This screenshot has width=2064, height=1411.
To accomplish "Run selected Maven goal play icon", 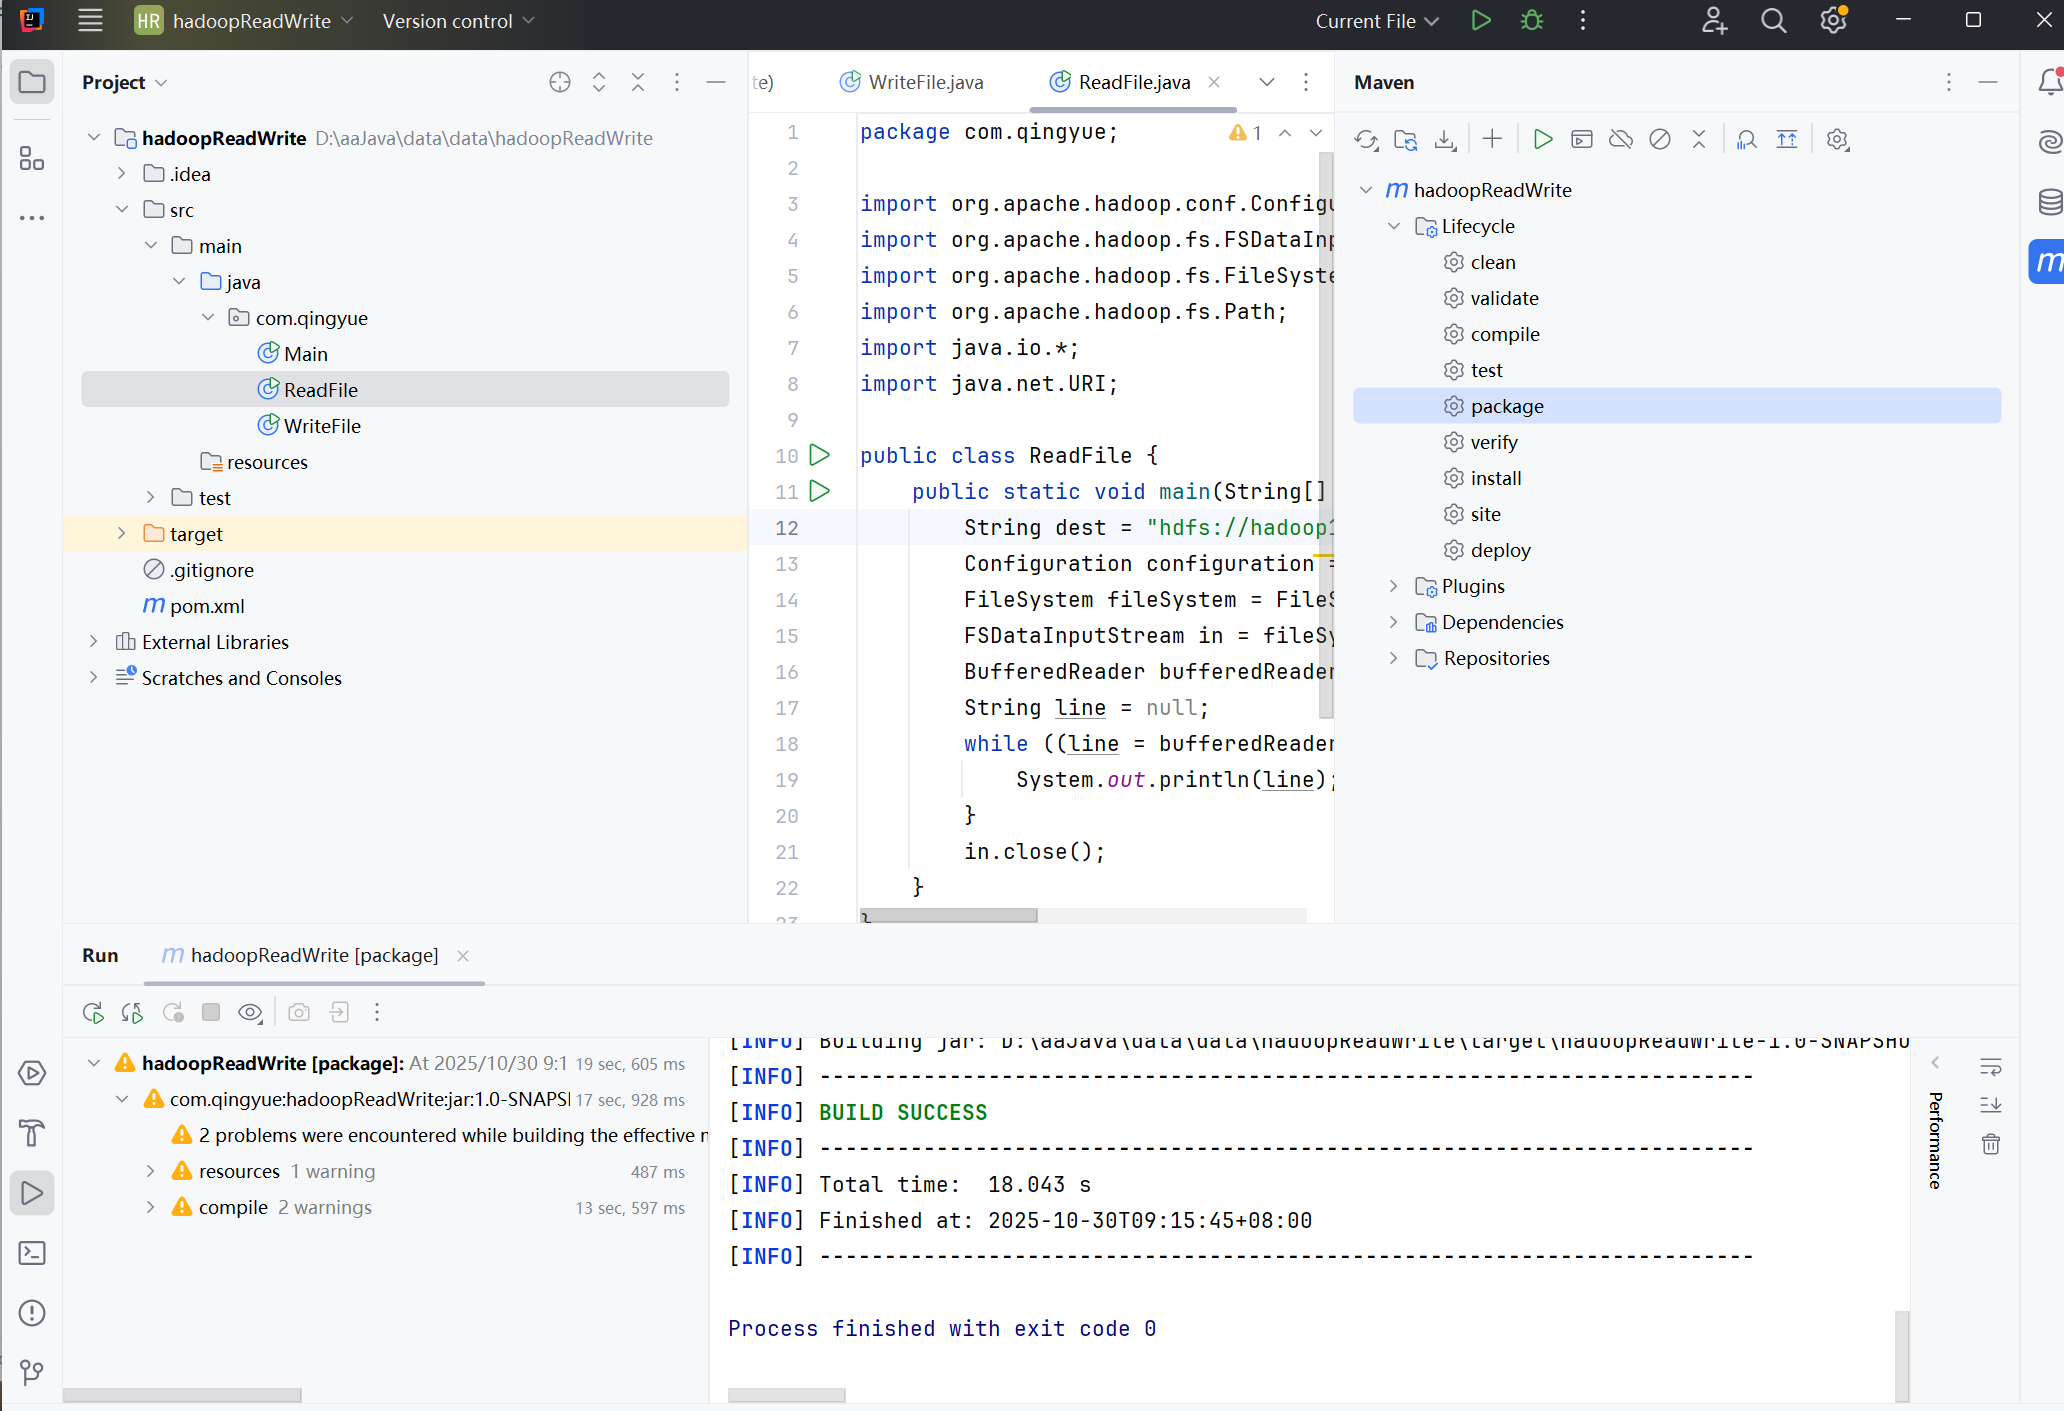I will (1542, 140).
